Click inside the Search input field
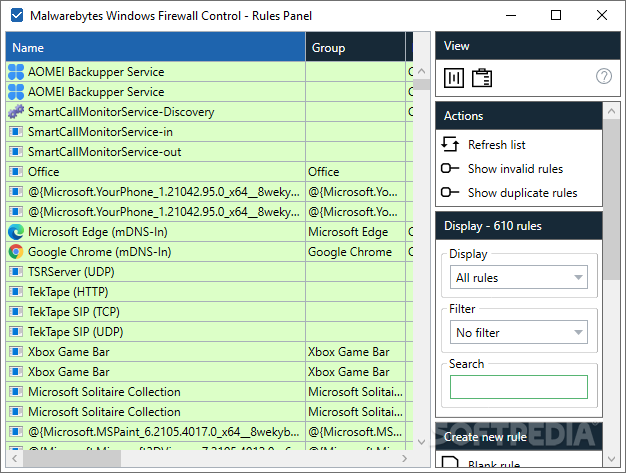Screen dimensions: 626x473 519,387
